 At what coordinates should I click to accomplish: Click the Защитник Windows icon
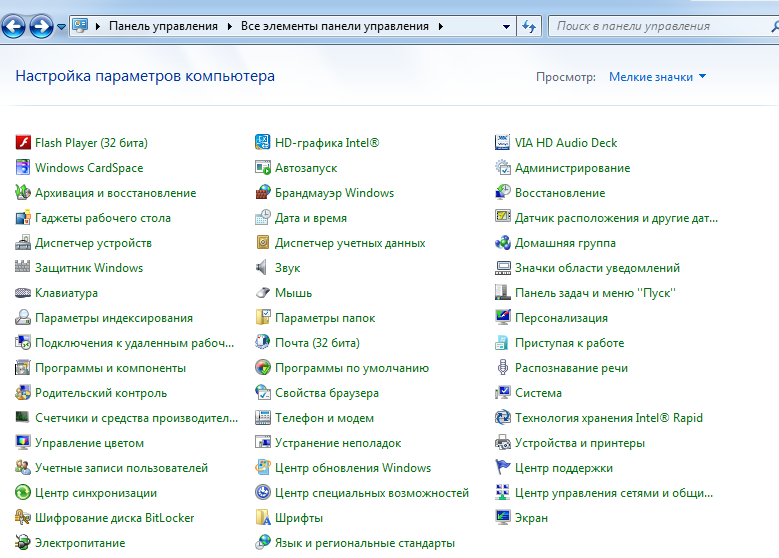point(23,267)
